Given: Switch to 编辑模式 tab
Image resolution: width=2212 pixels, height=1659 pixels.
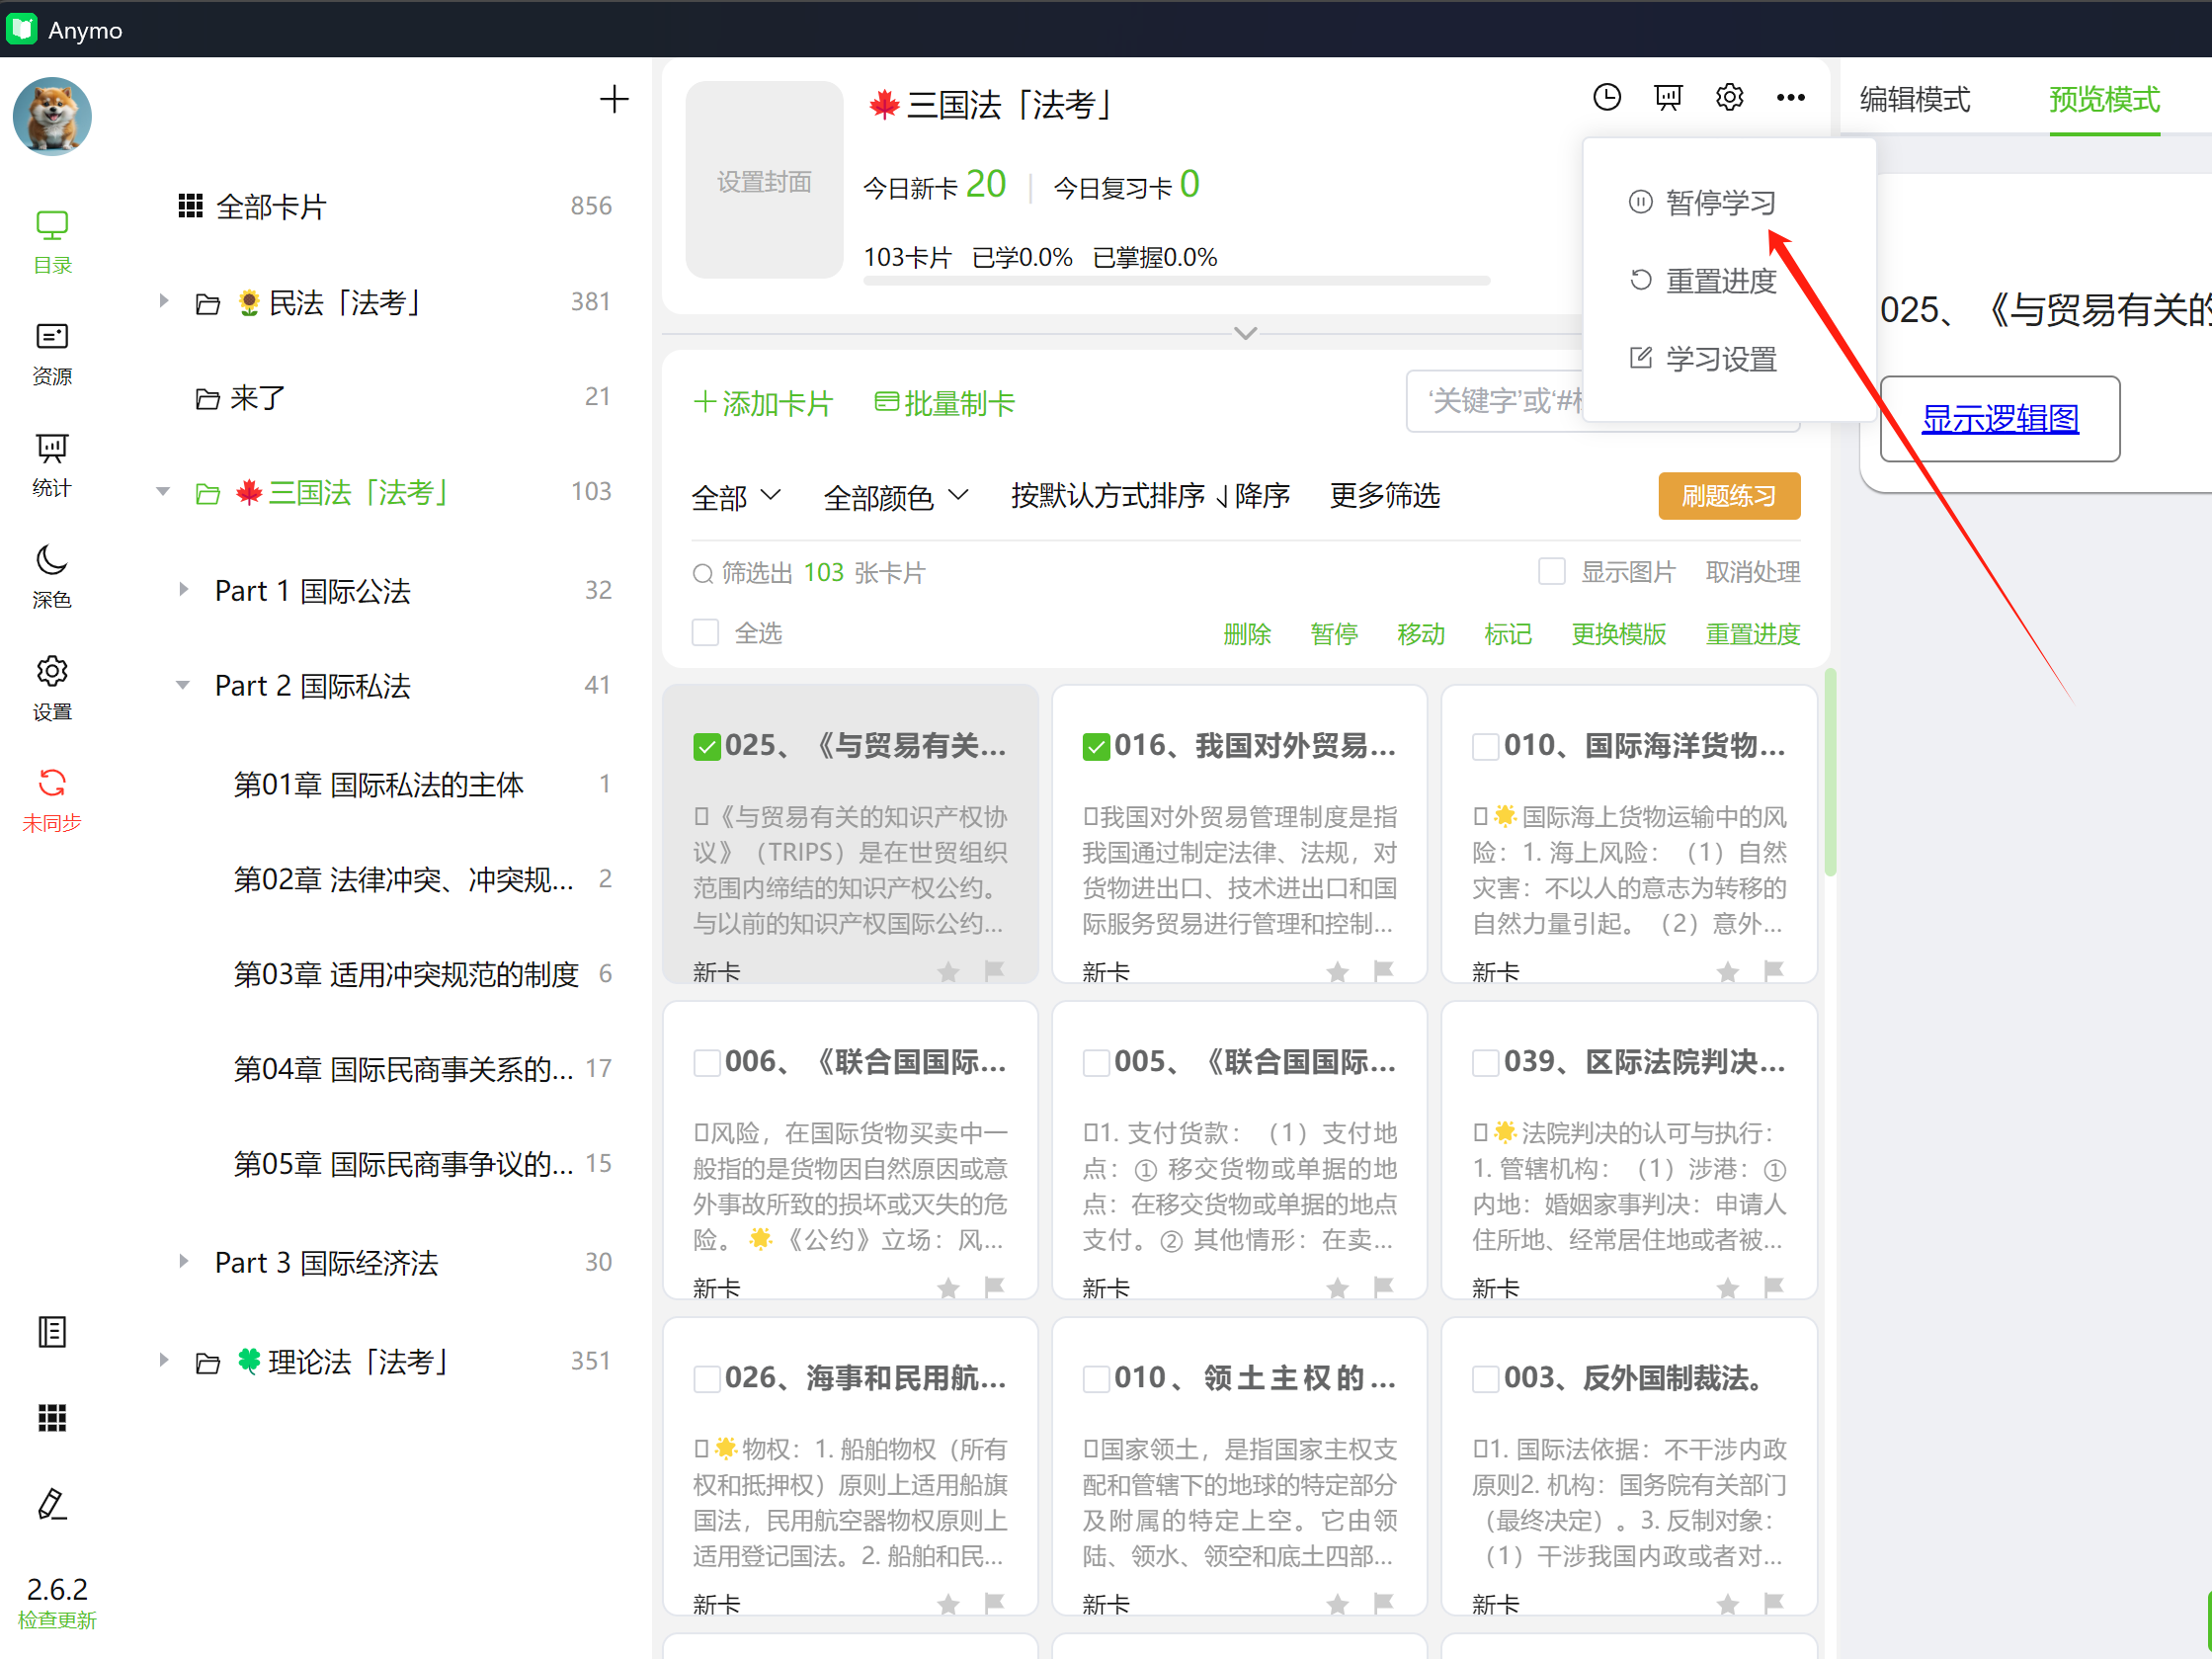Looking at the screenshot, I should 1914,99.
